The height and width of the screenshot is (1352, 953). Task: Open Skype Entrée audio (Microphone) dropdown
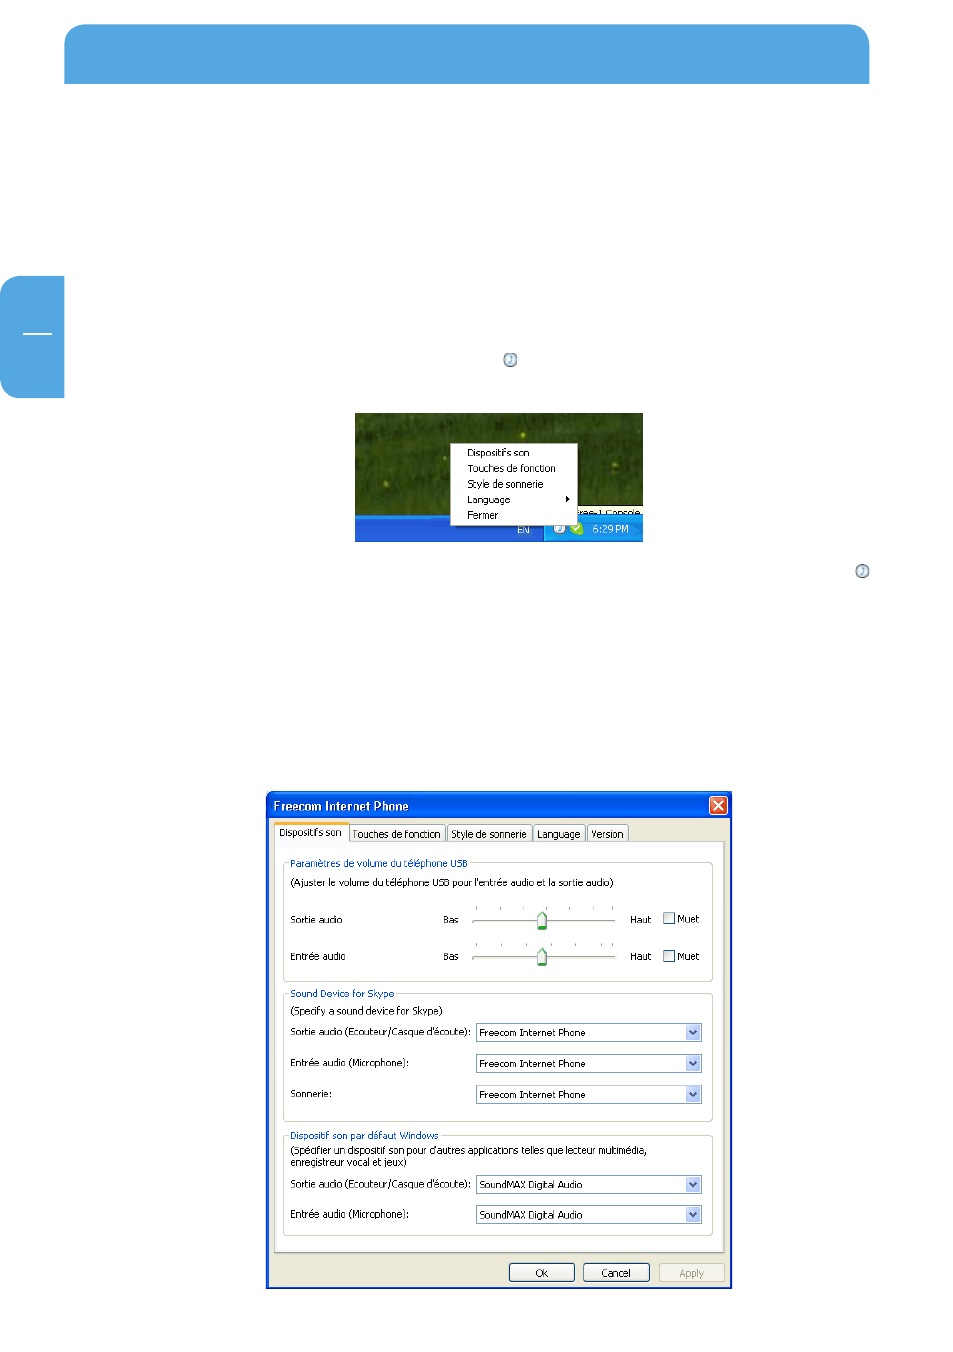pos(693,1063)
